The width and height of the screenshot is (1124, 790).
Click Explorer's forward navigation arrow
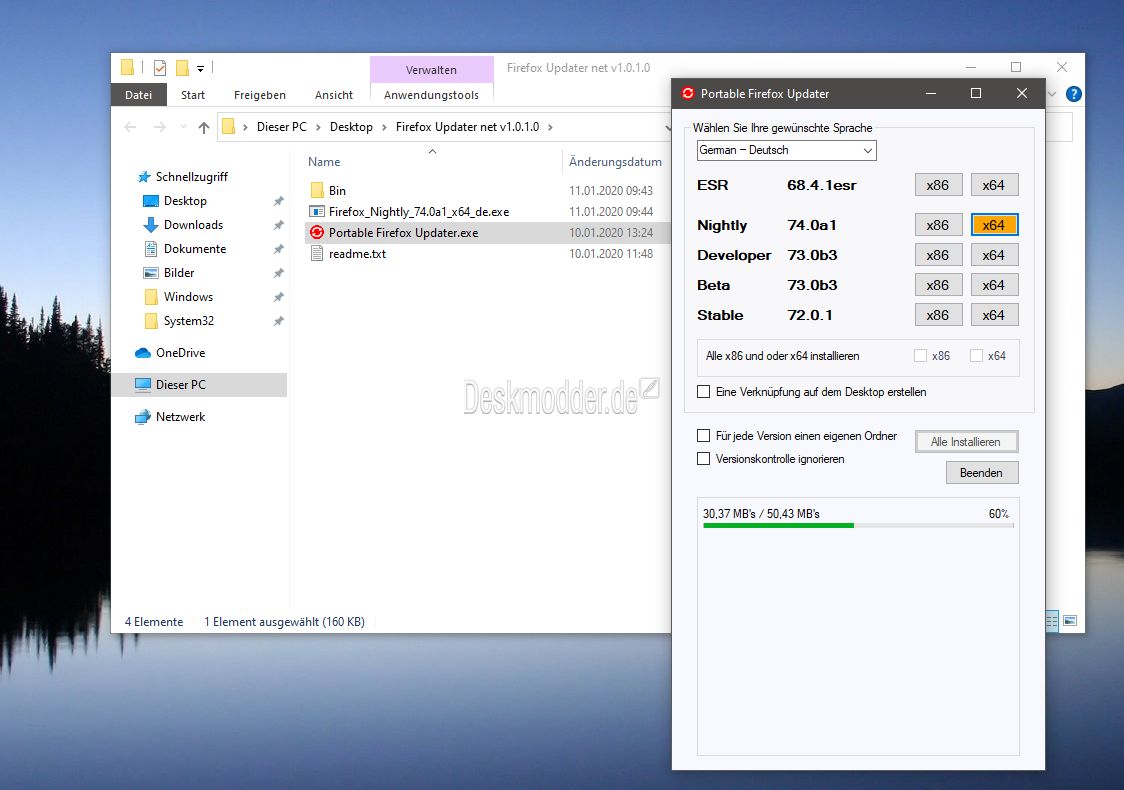pos(159,127)
